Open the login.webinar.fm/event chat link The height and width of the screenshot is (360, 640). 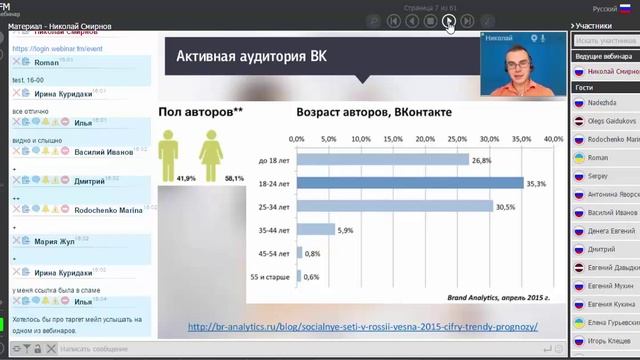[57, 49]
